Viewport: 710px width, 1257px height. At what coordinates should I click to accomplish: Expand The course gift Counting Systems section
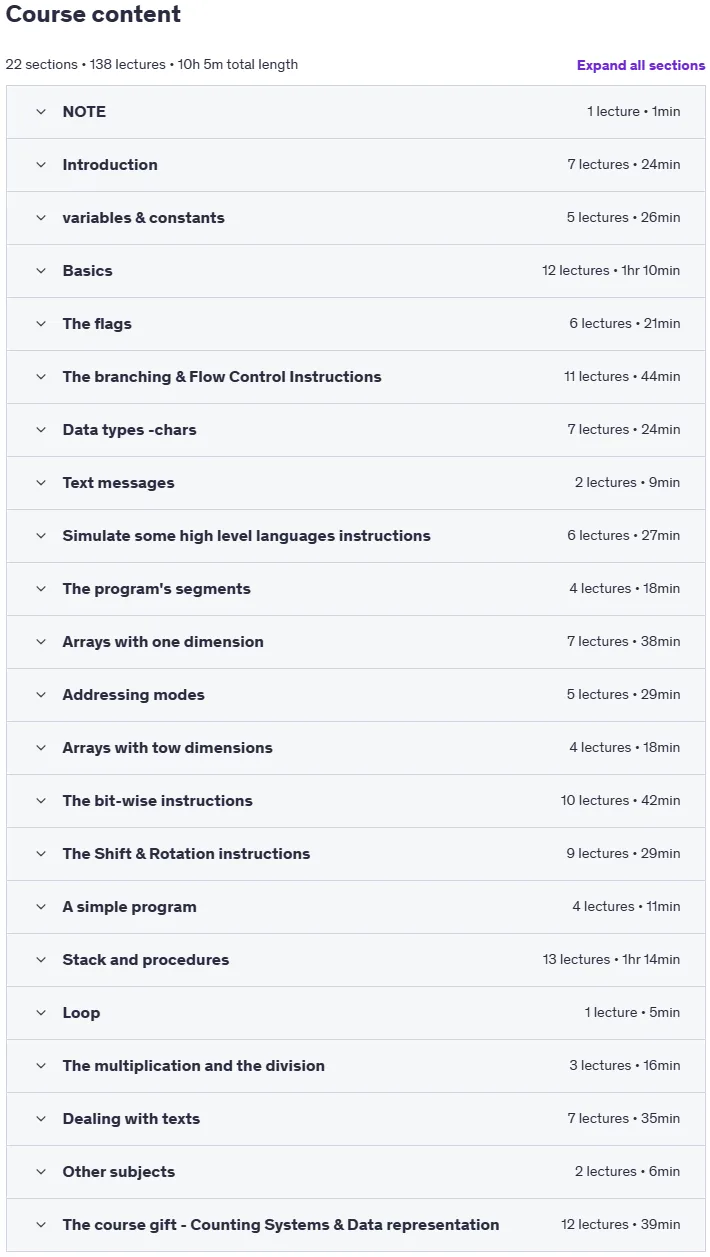356,1225
